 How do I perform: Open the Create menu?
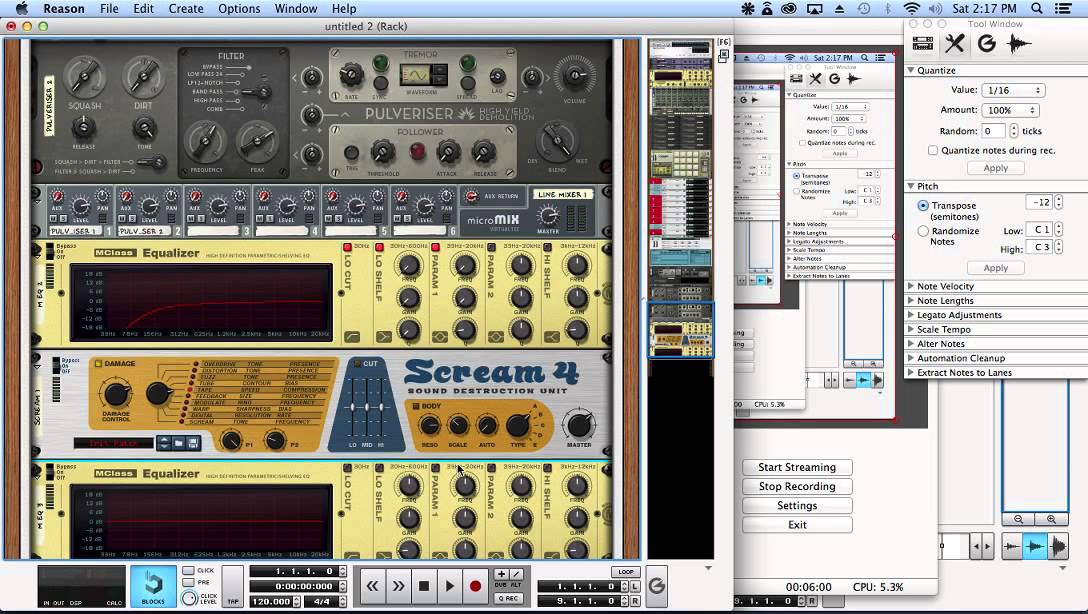[x=186, y=8]
